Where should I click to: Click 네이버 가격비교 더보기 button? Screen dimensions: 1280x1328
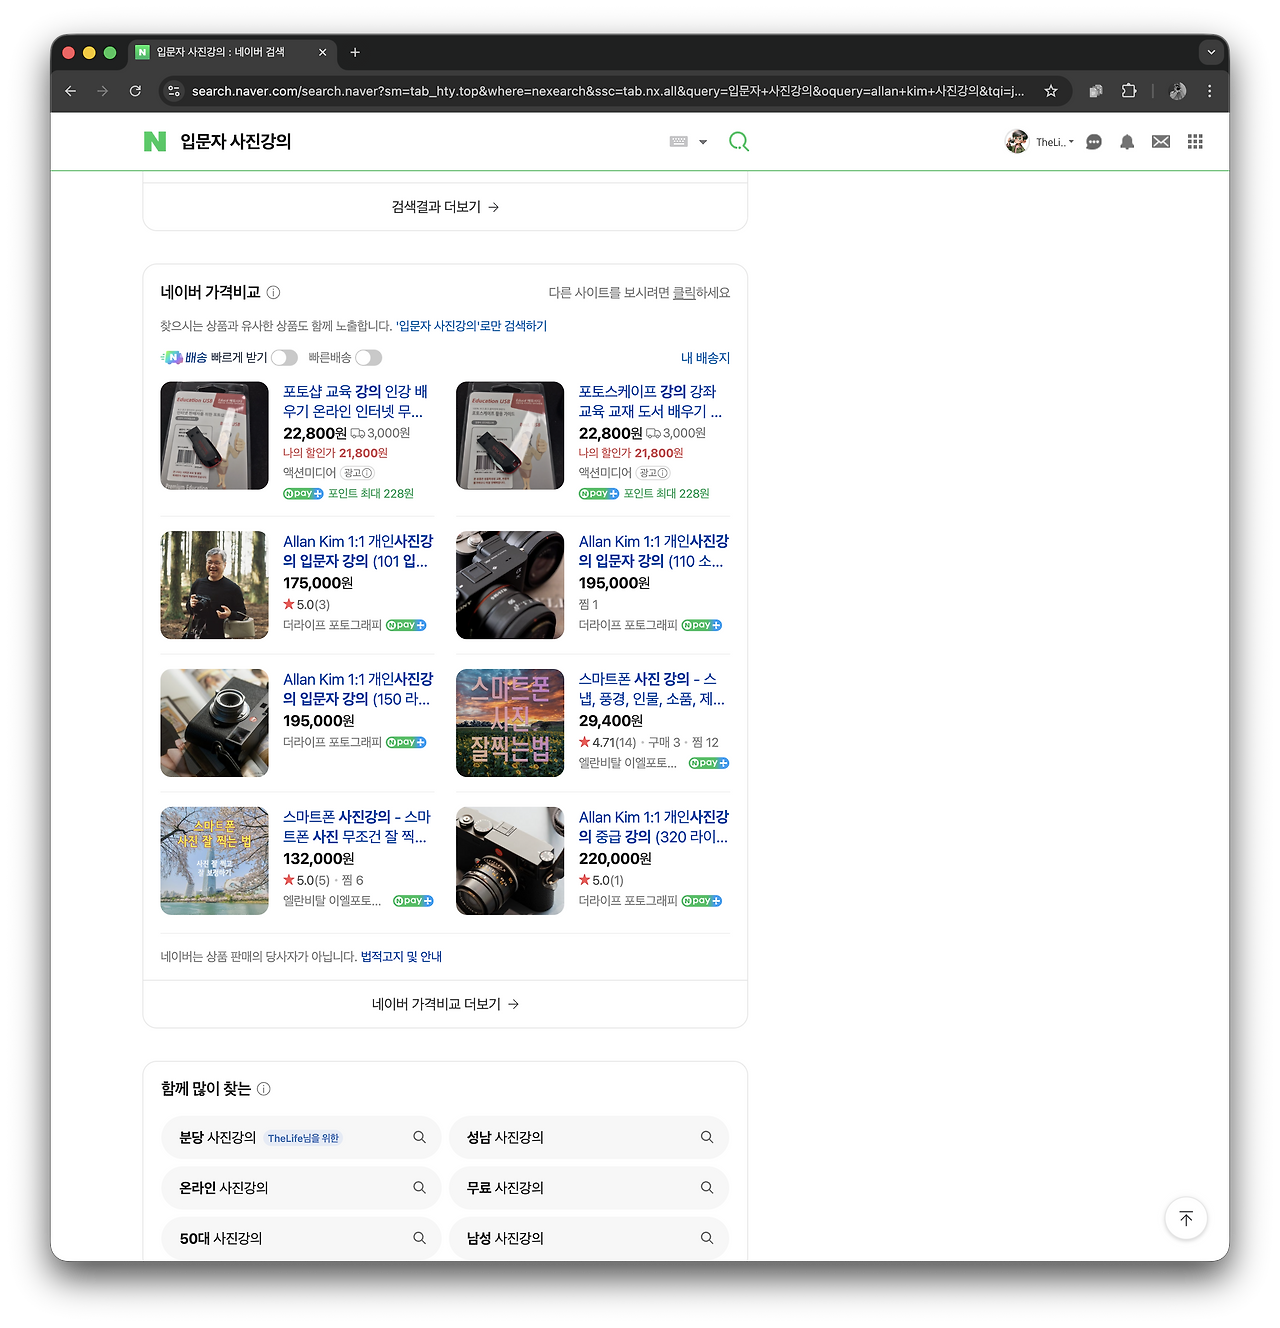[x=445, y=1004]
